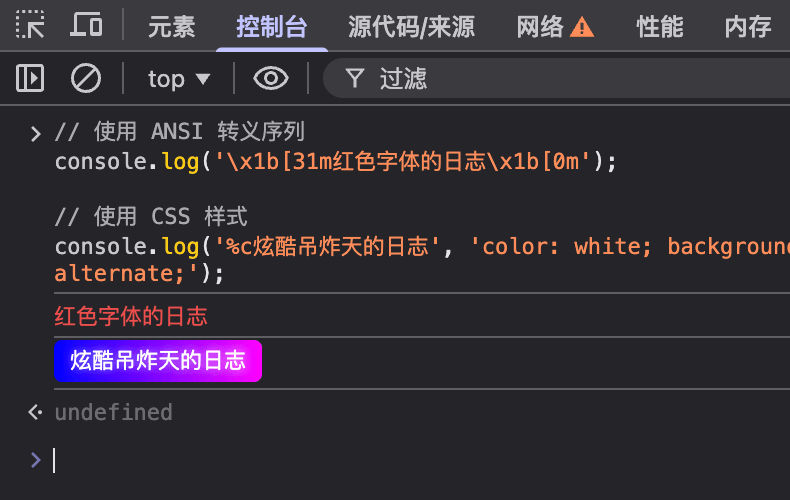Toggle the live expression eye icon

tap(271, 78)
